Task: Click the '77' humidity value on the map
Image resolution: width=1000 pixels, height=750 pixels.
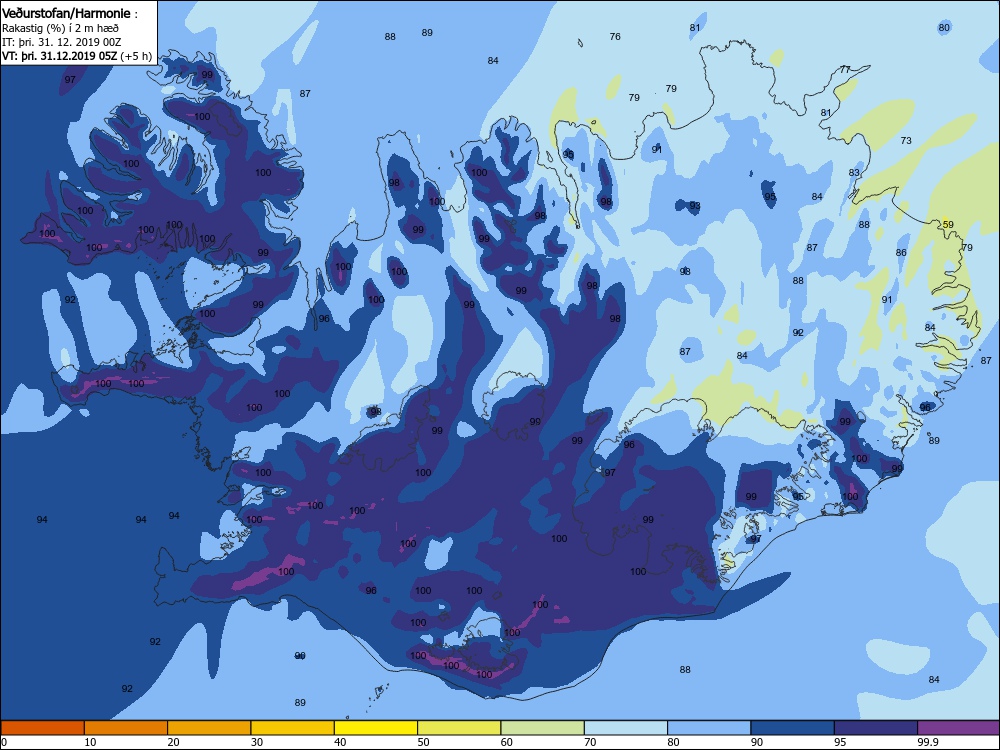Action: click(845, 70)
